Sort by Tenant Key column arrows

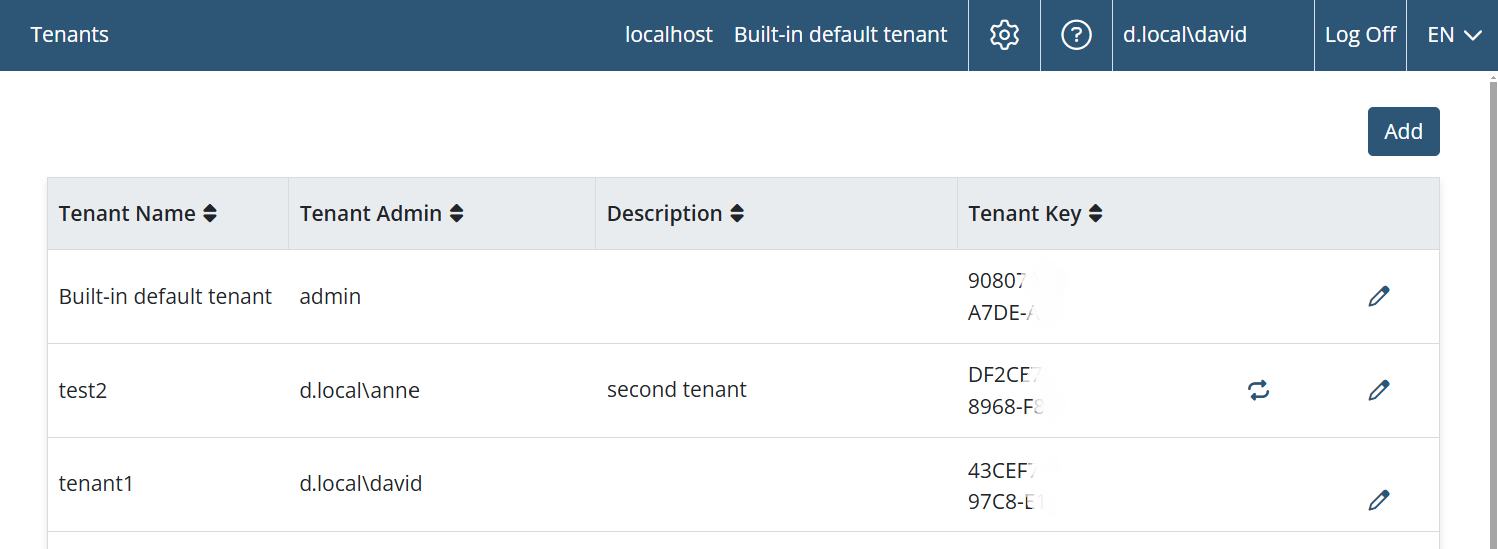(x=1095, y=213)
